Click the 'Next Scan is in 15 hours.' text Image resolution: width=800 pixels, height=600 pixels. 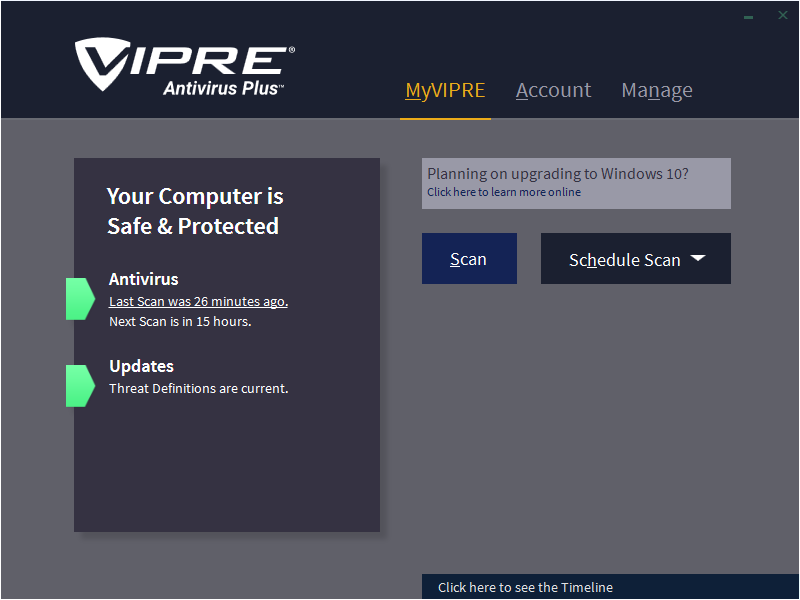pyautogui.click(x=180, y=322)
